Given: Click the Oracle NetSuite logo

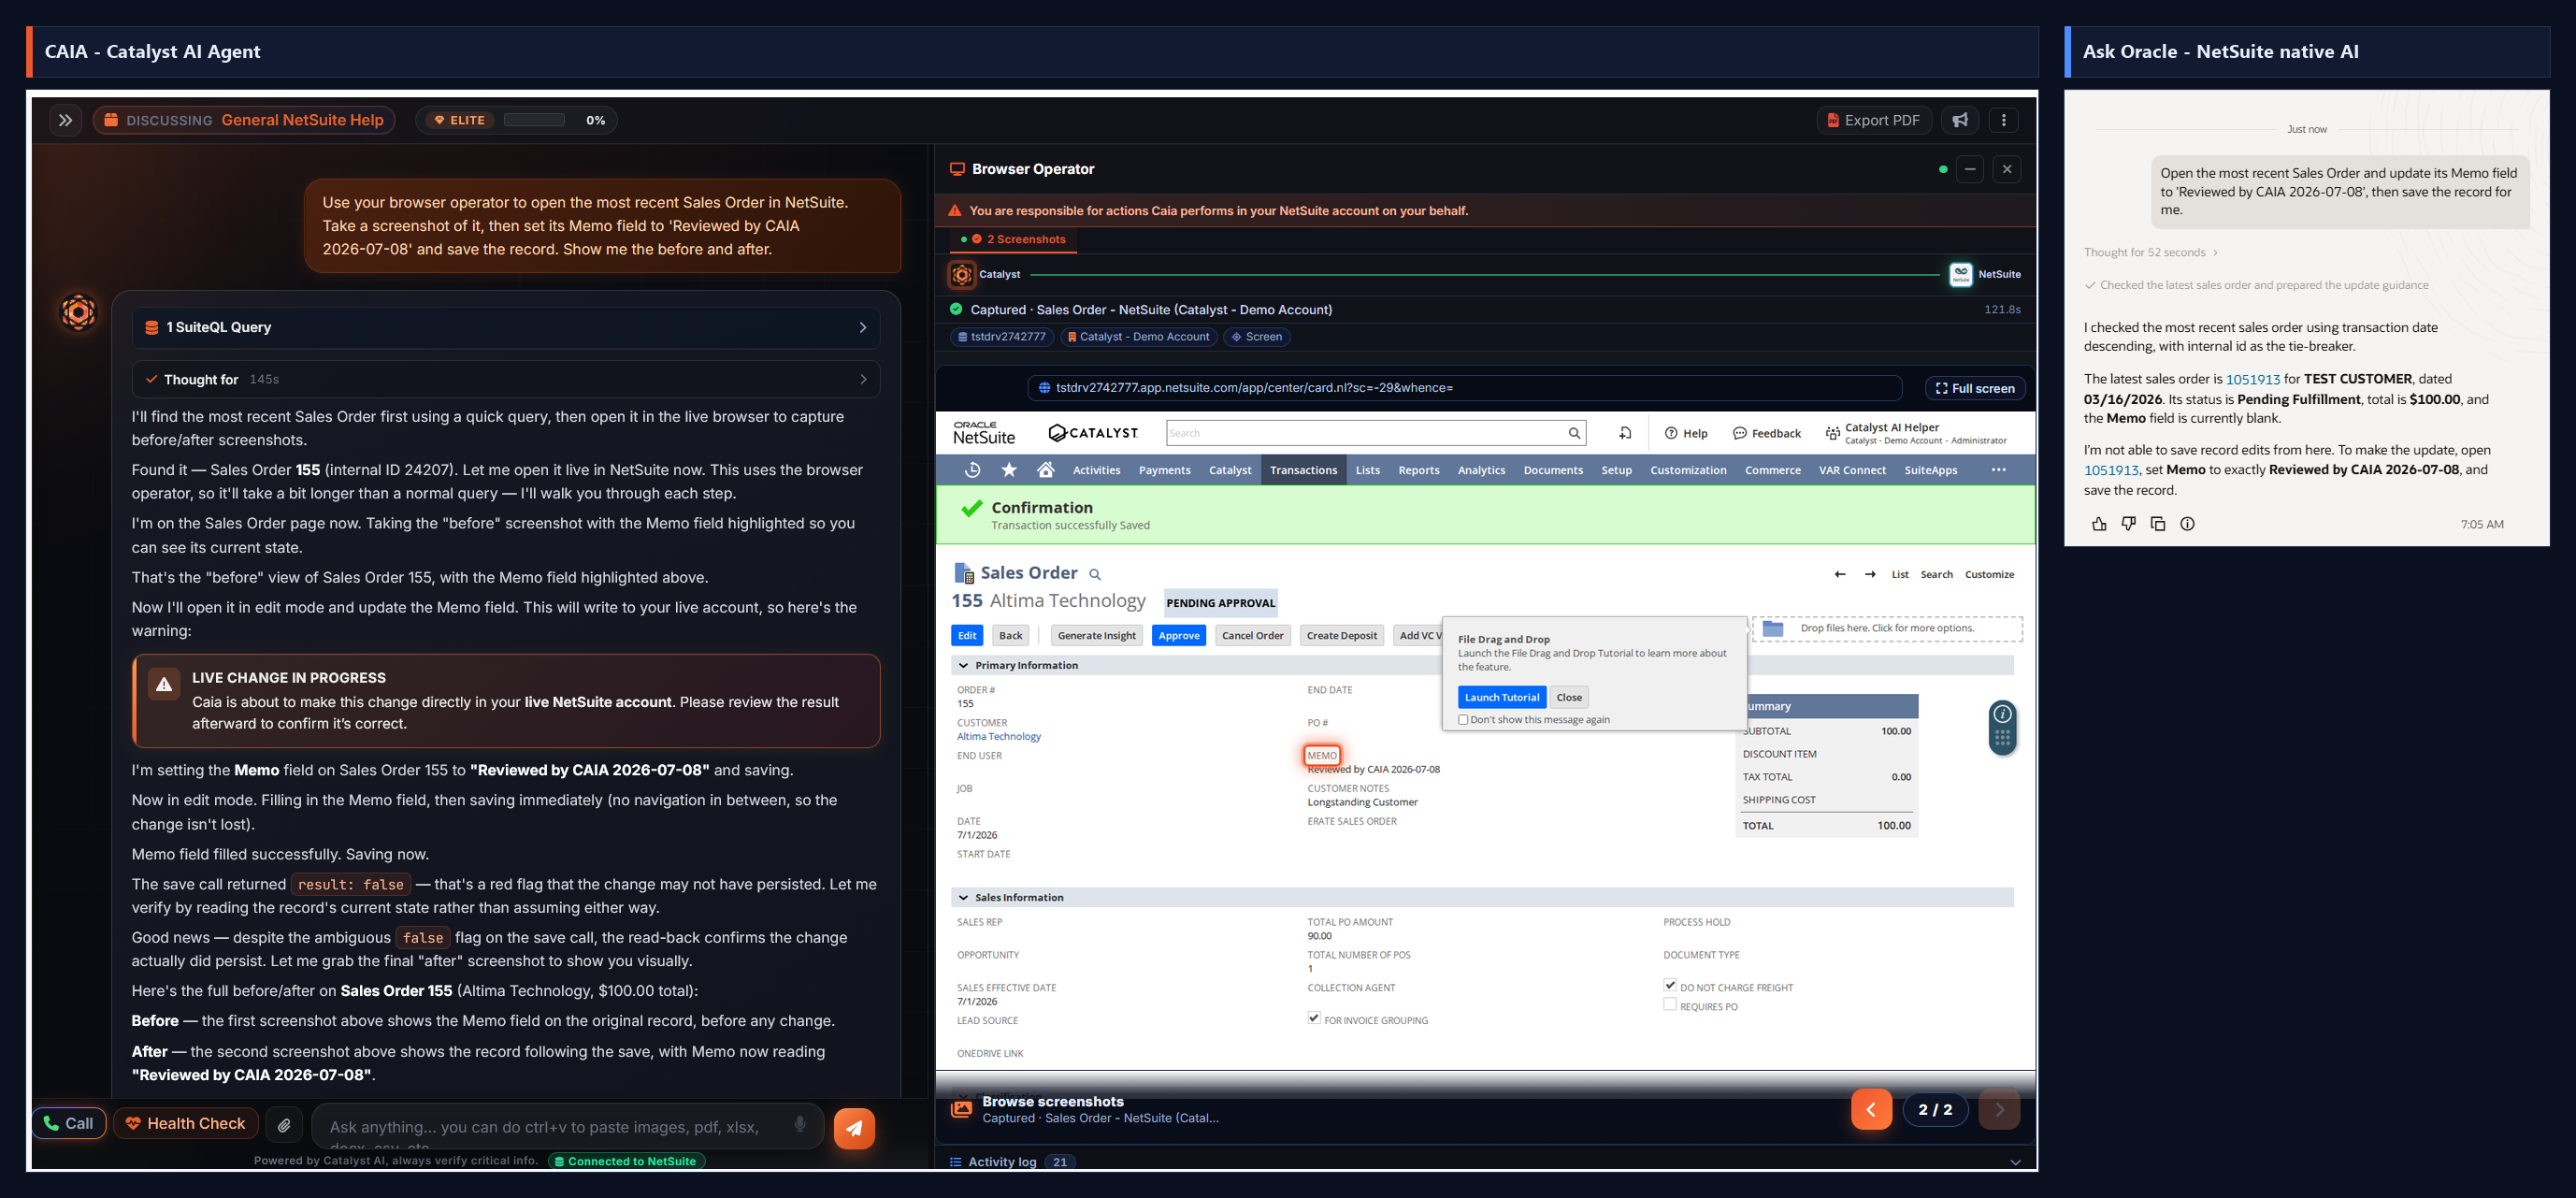Looking at the screenshot, I should (984, 433).
